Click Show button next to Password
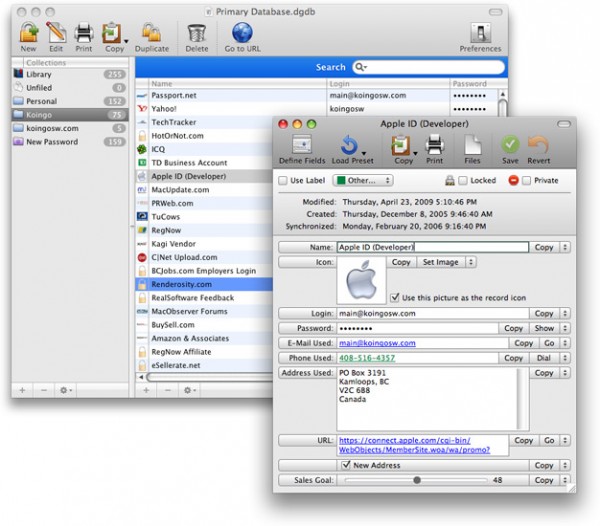600x526 pixels. (x=546, y=328)
